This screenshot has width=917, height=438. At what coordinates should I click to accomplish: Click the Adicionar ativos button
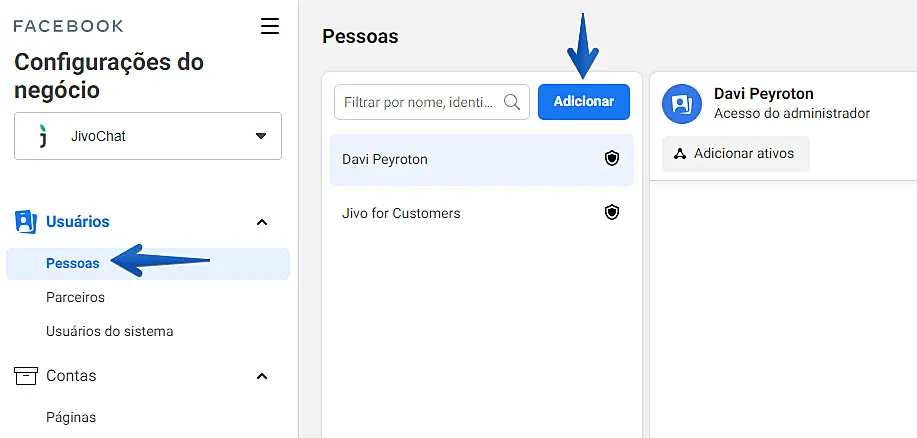735,154
